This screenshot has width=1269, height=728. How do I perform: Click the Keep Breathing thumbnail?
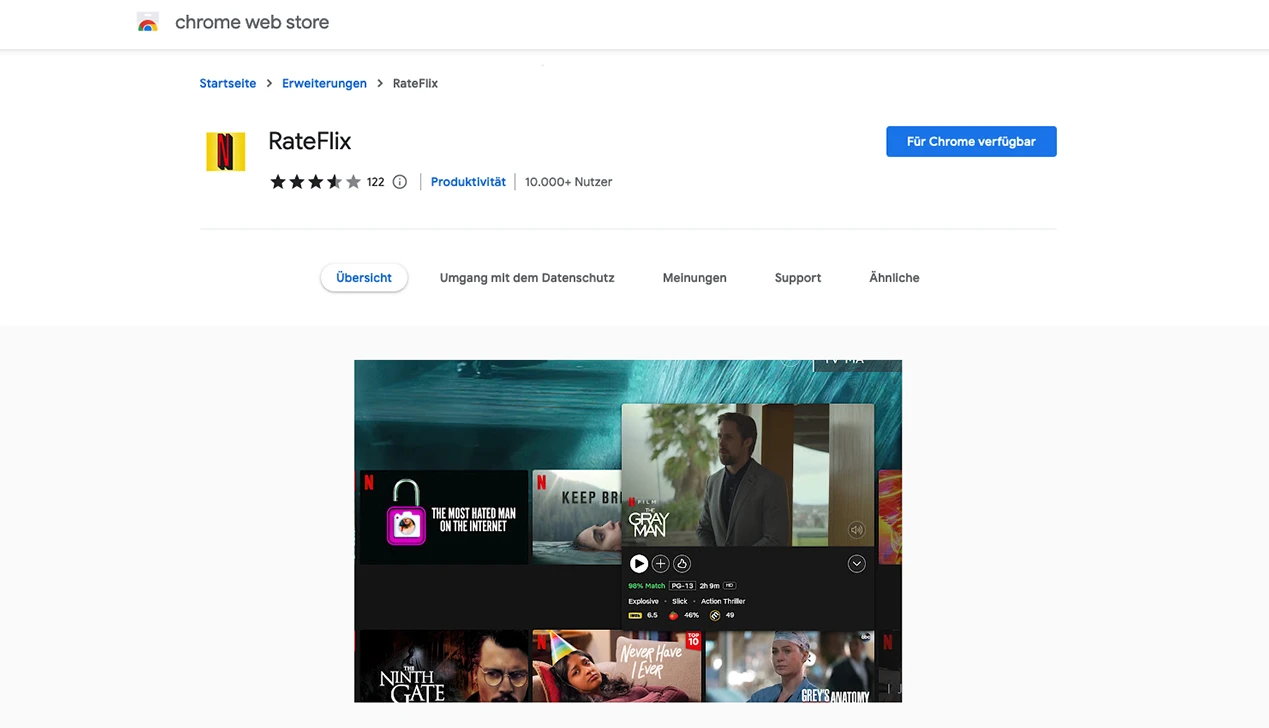pyautogui.click(x=577, y=517)
